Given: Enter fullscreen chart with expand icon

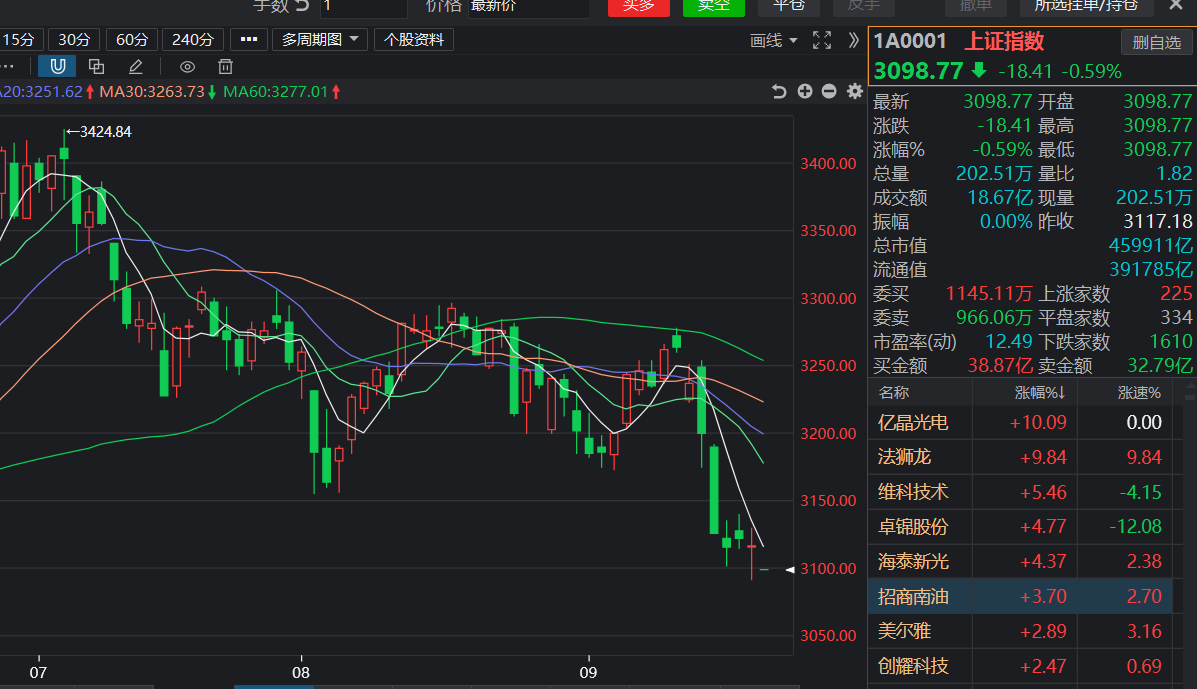Looking at the screenshot, I should [822, 40].
